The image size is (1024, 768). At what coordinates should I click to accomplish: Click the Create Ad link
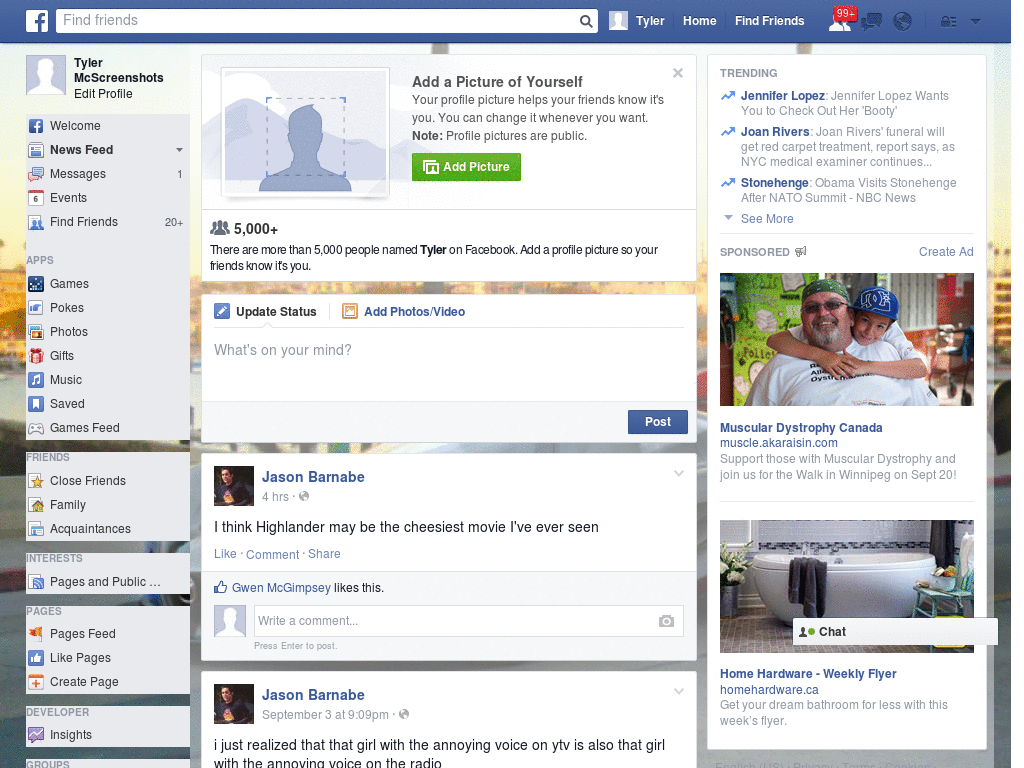click(x=946, y=252)
